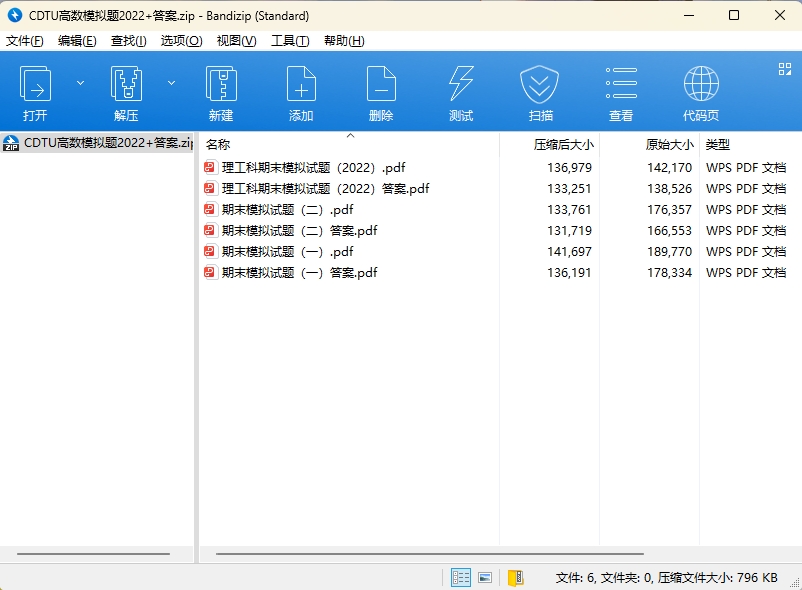
Task: Select file 期末模拟试题（二）答案.pdf
Action: 299,231
